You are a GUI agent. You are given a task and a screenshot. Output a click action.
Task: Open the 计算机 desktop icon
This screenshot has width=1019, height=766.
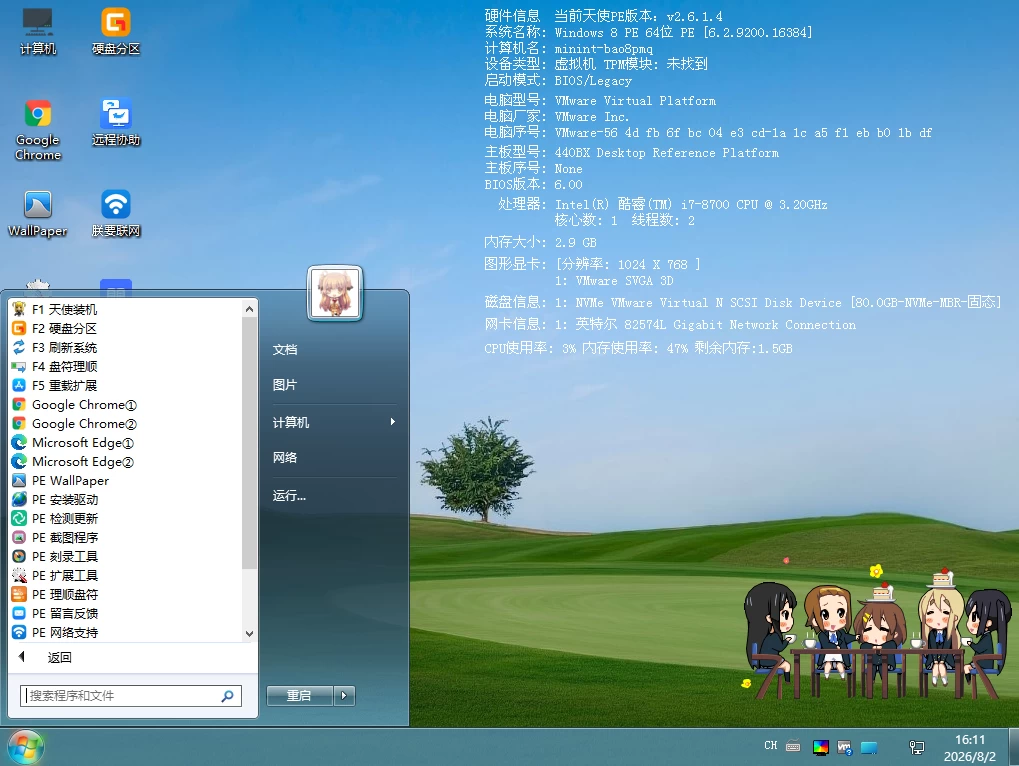click(x=38, y=31)
